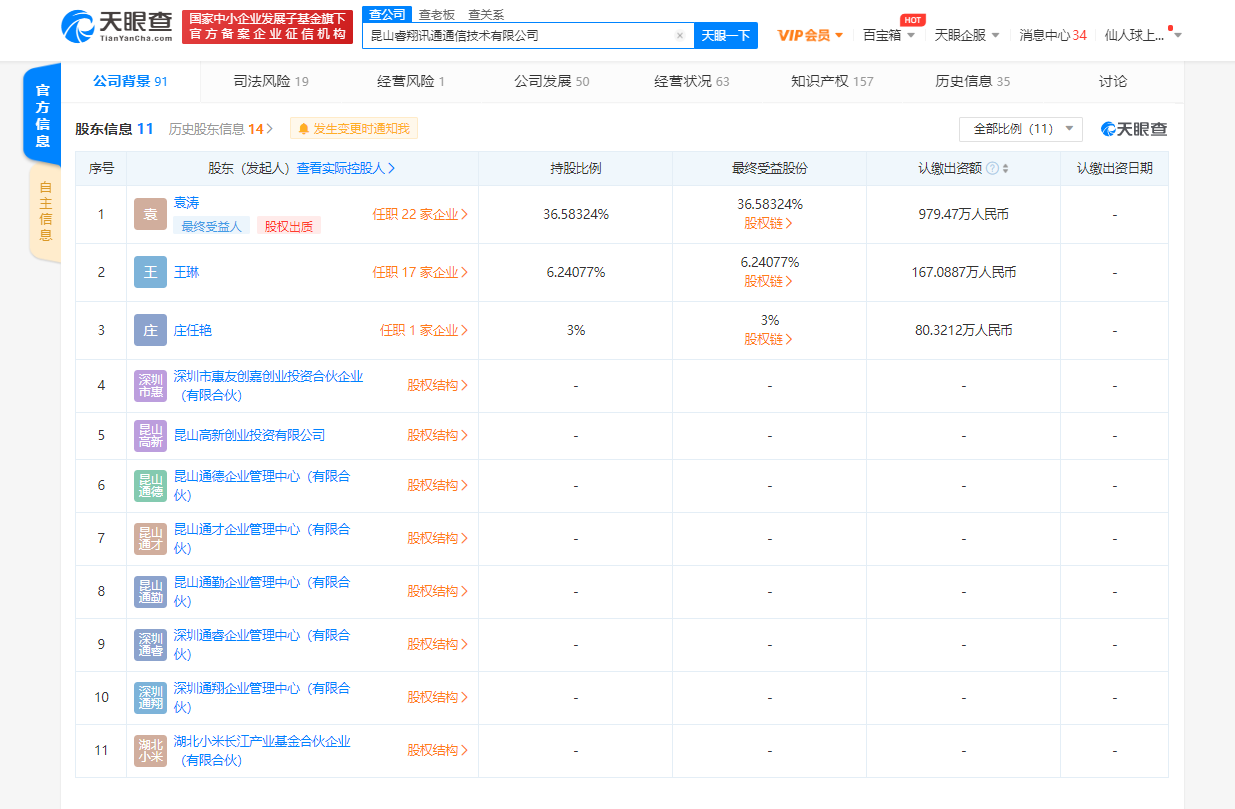Viewport: 1235px width, 809px height.
Task: Open 股权链 link in 王琳's row
Action: pos(769,282)
